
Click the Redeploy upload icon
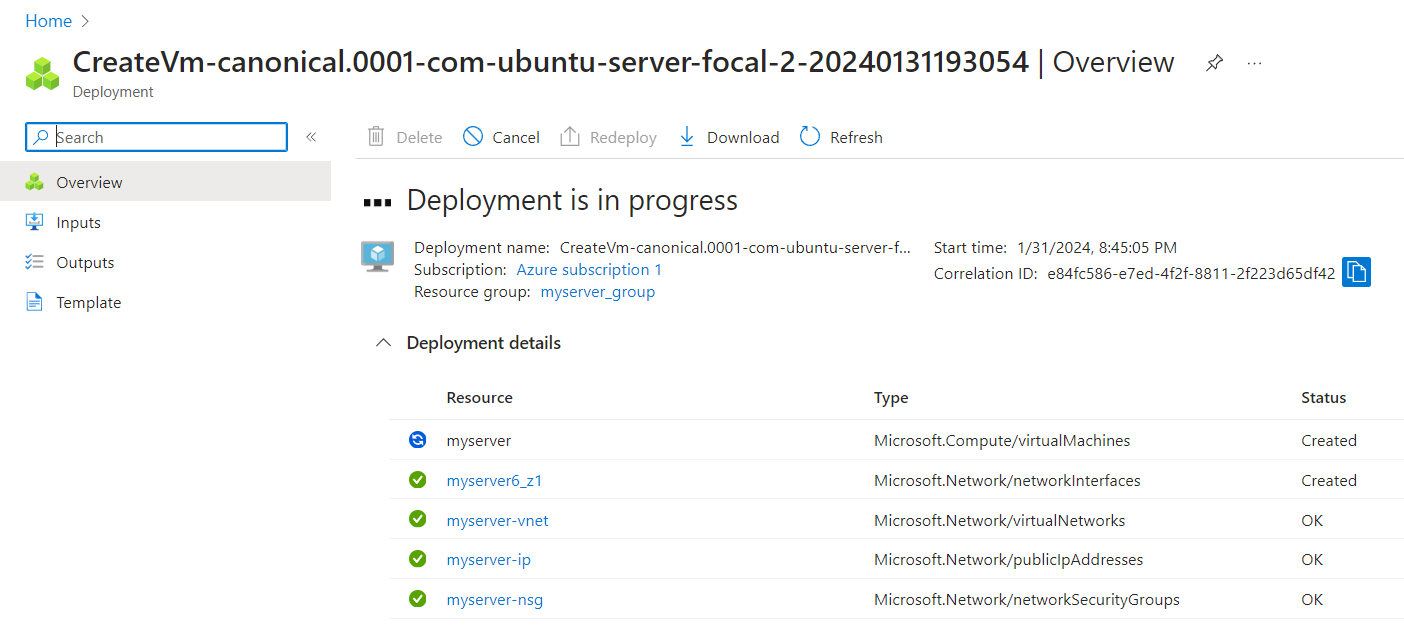click(570, 137)
